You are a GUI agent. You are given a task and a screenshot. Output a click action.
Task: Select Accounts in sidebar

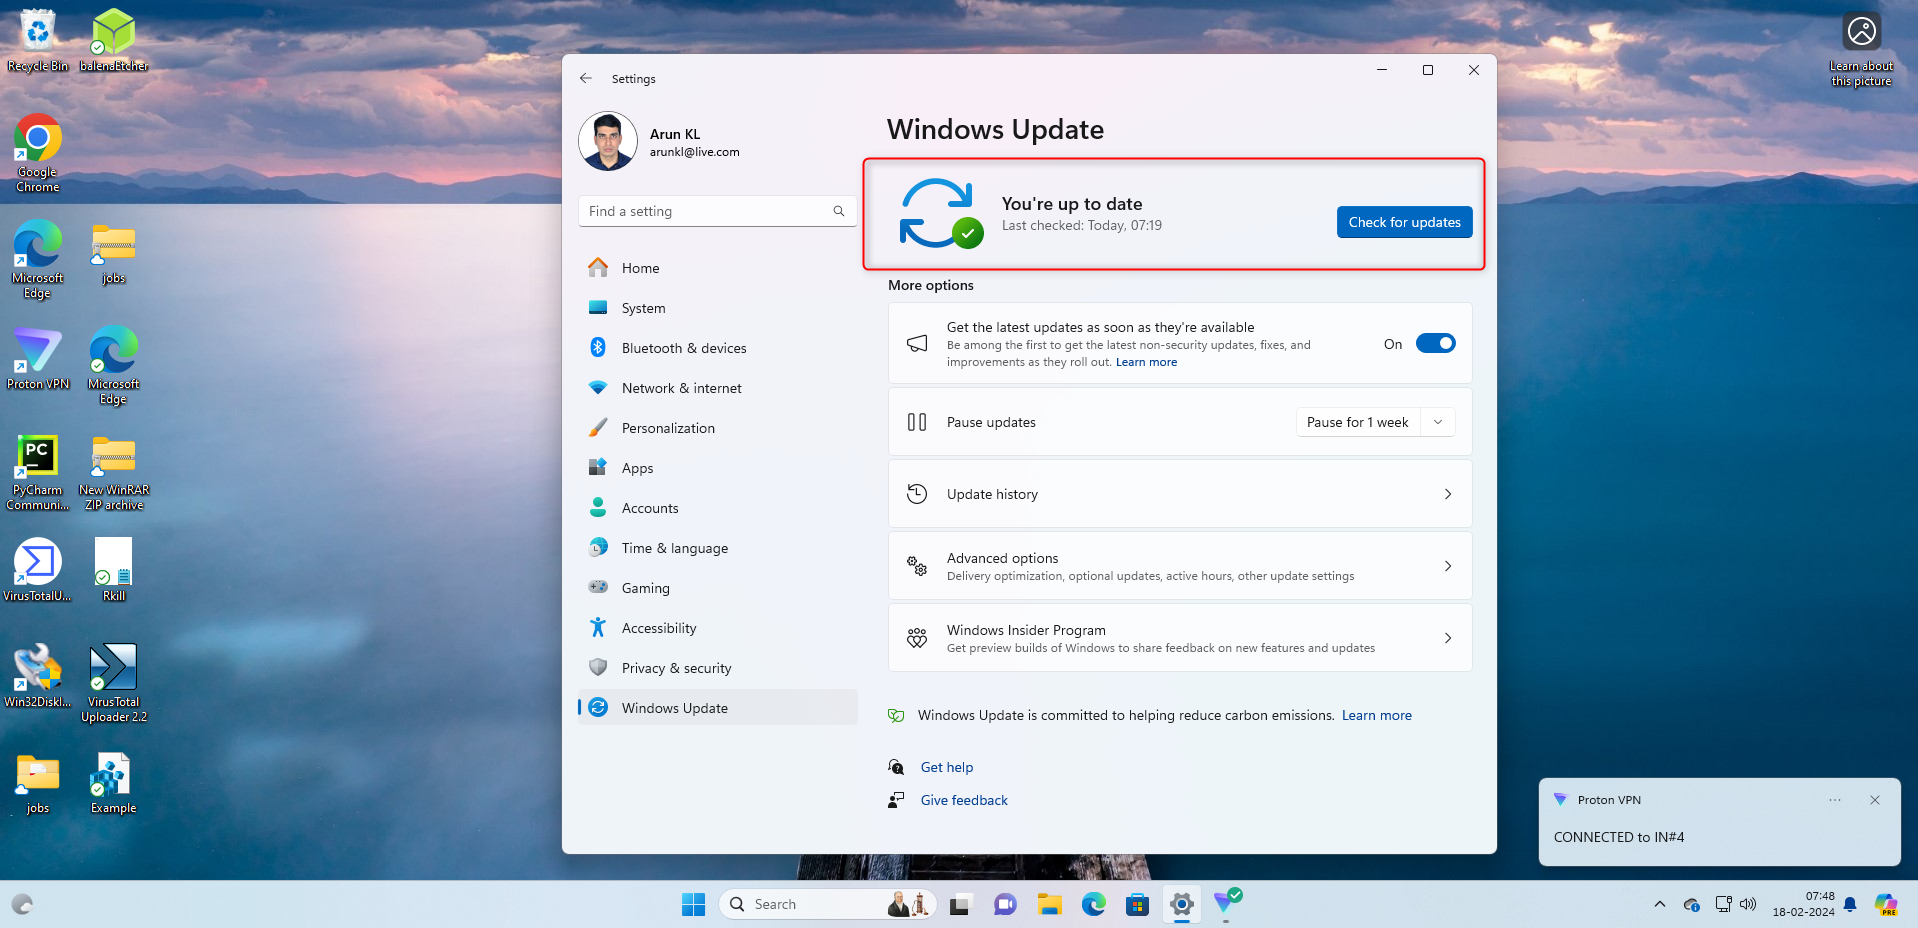[717, 508]
